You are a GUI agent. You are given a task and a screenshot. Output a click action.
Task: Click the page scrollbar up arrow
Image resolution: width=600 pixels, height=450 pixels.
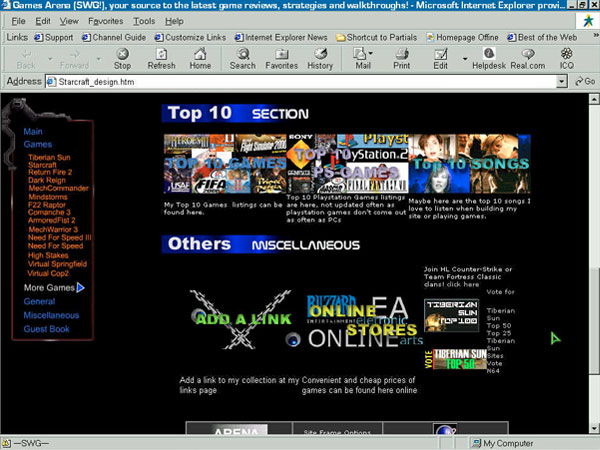[593, 99]
